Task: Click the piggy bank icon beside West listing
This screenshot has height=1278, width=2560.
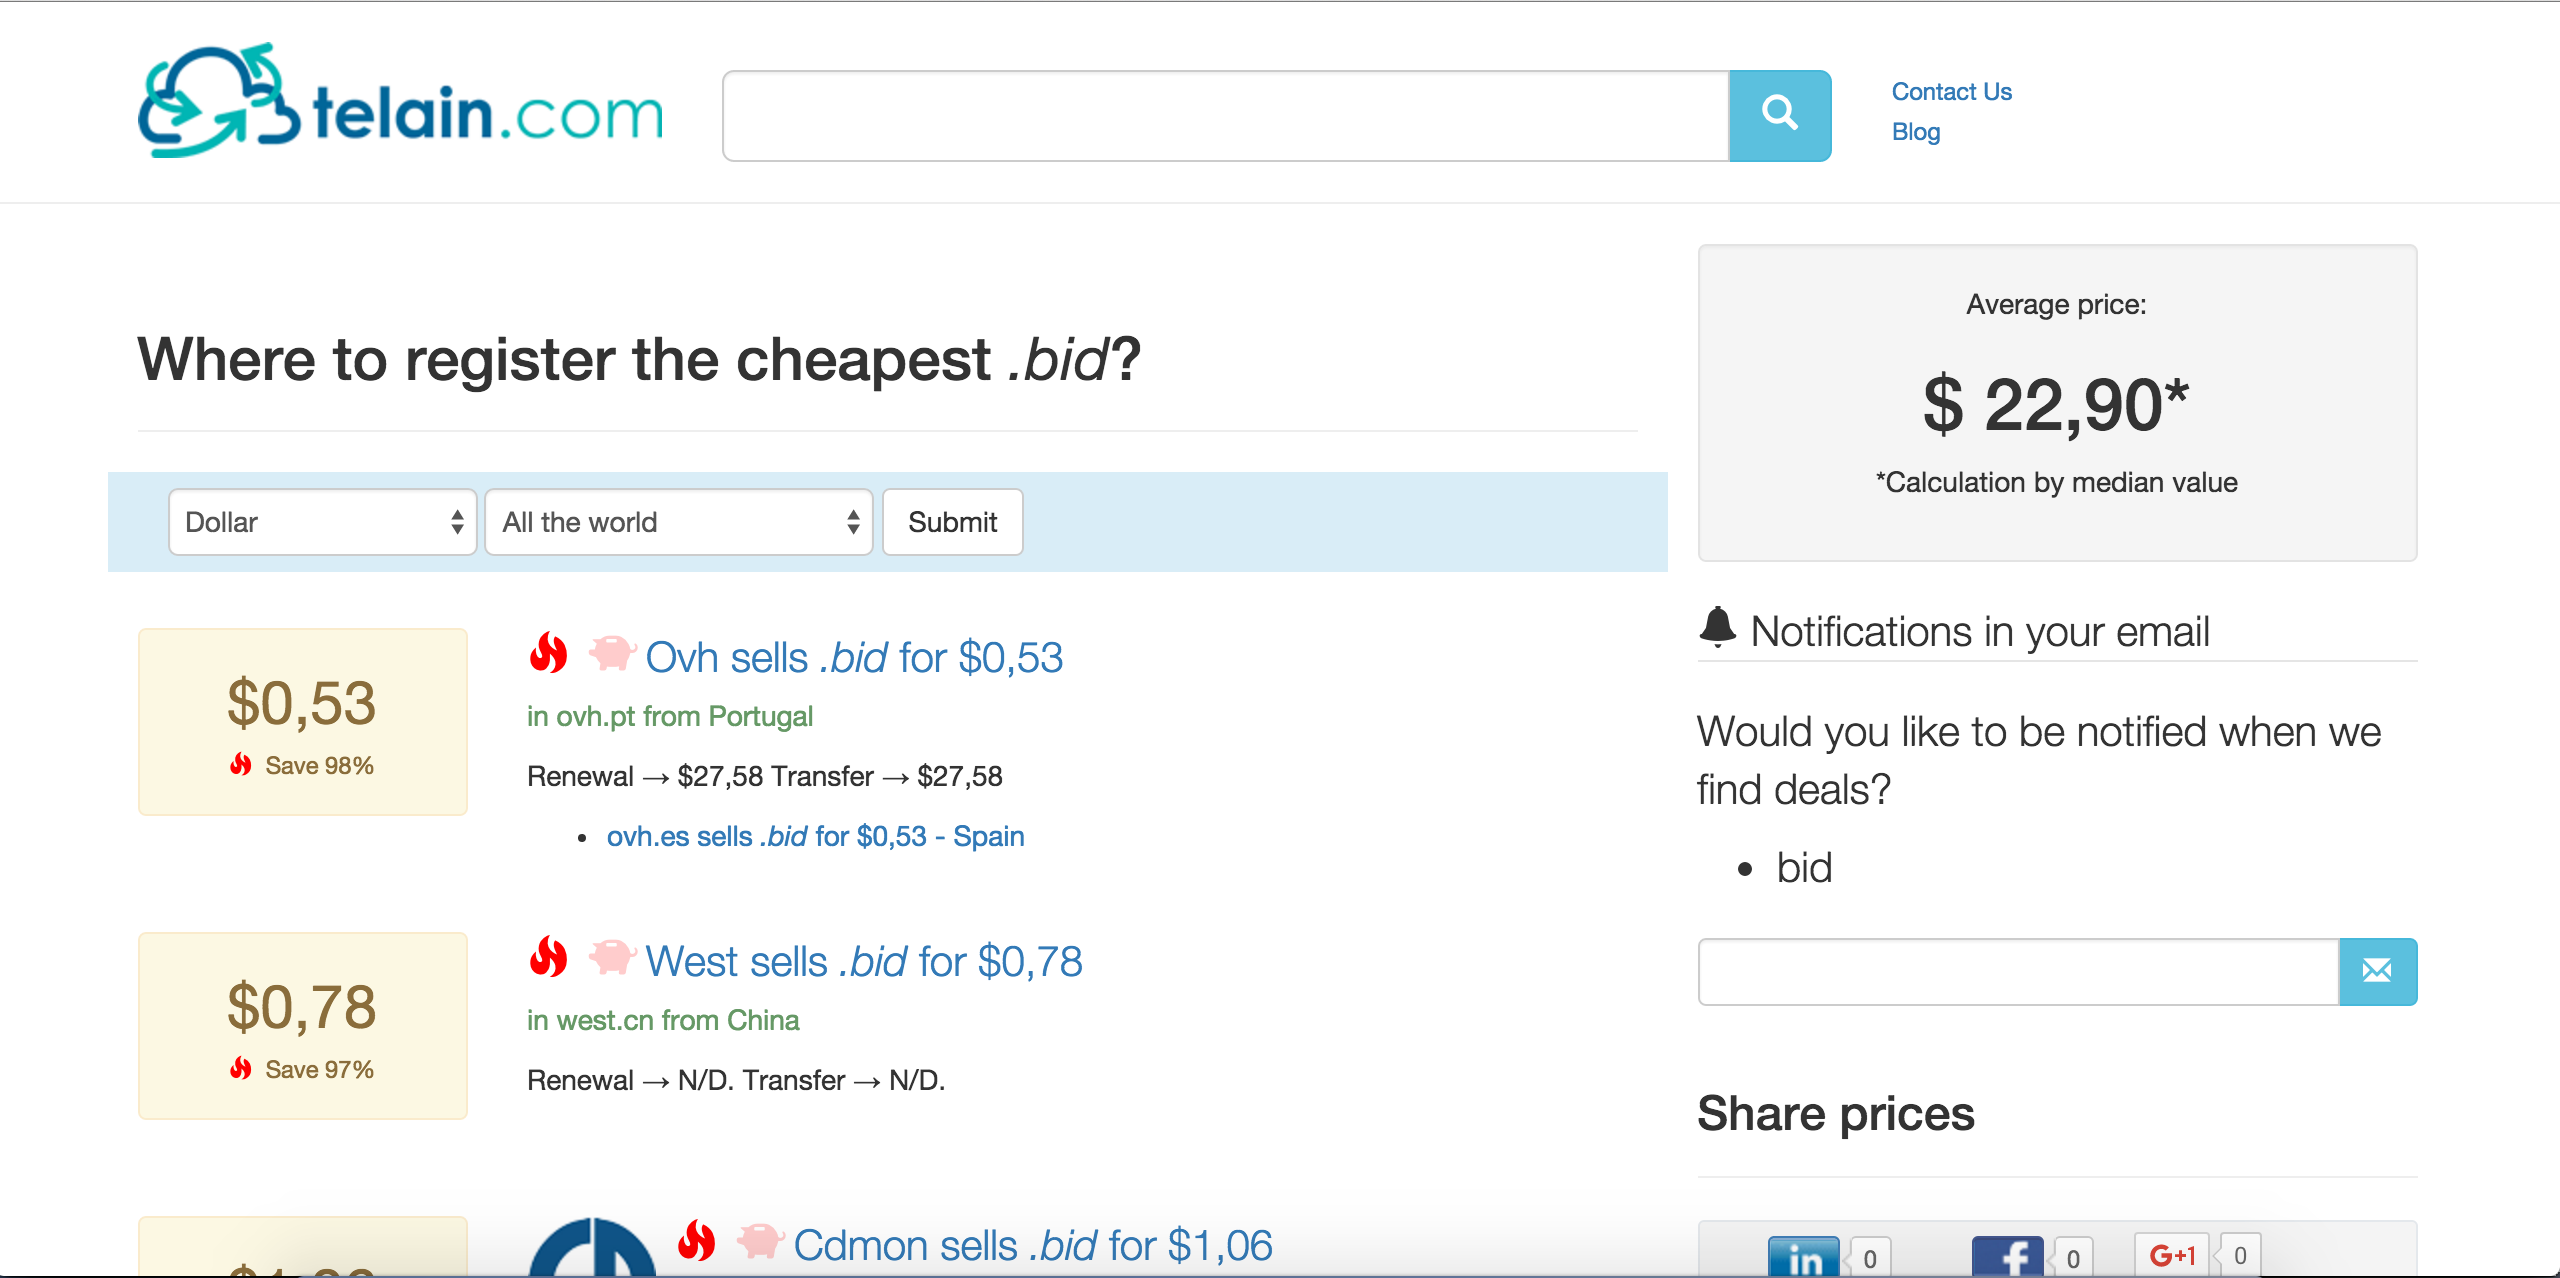Action: 612,957
